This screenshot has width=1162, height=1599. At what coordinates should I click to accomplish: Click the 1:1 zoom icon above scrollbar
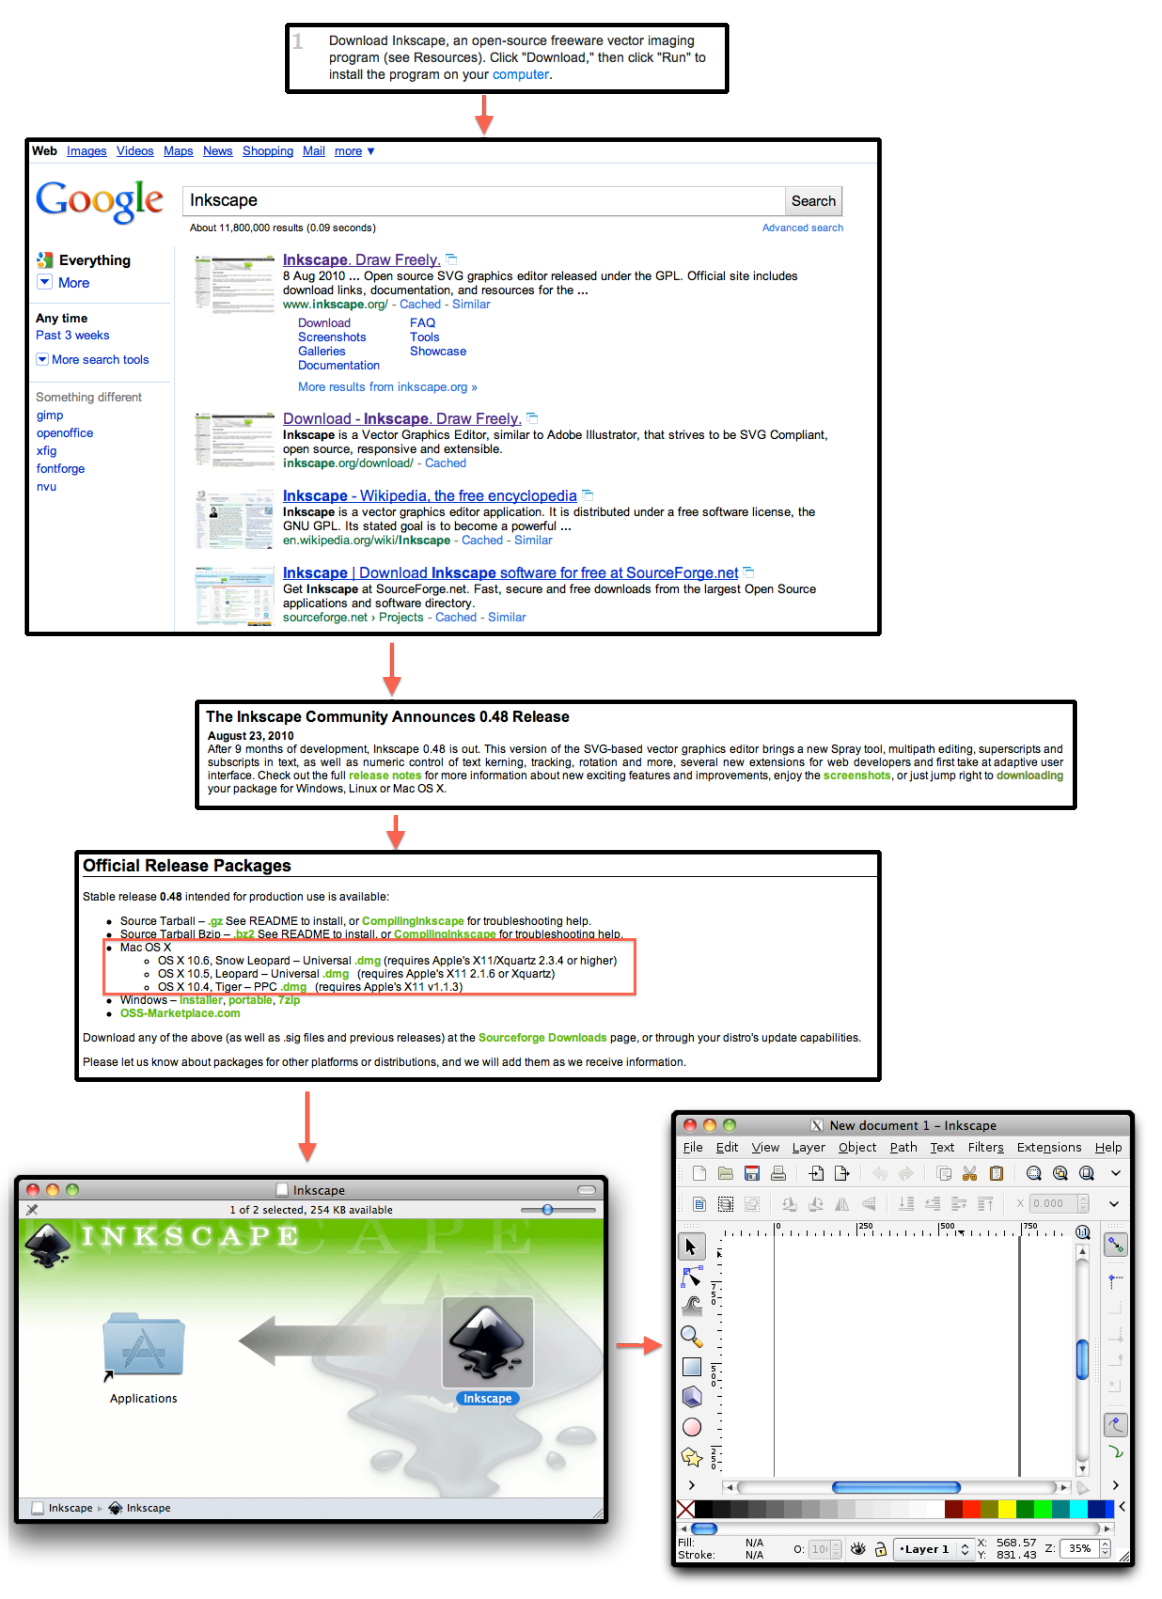coord(1082,1232)
